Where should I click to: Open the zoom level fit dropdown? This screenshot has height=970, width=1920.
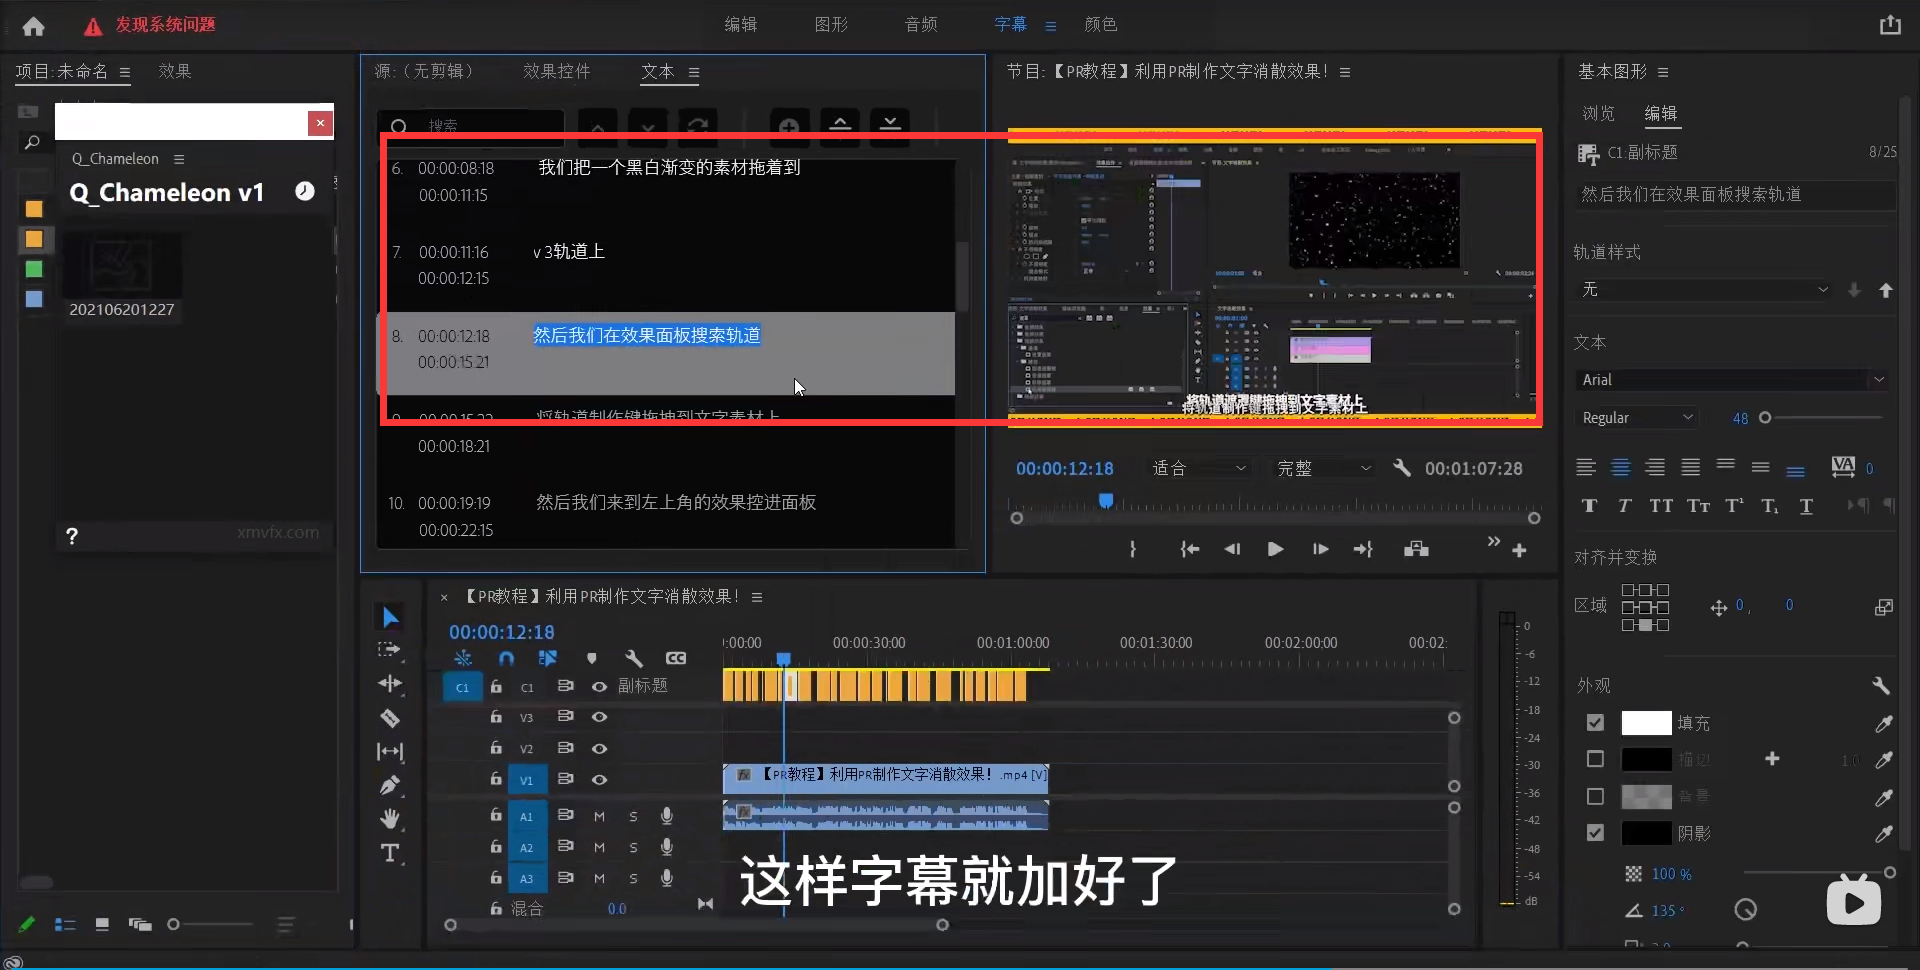point(1198,468)
